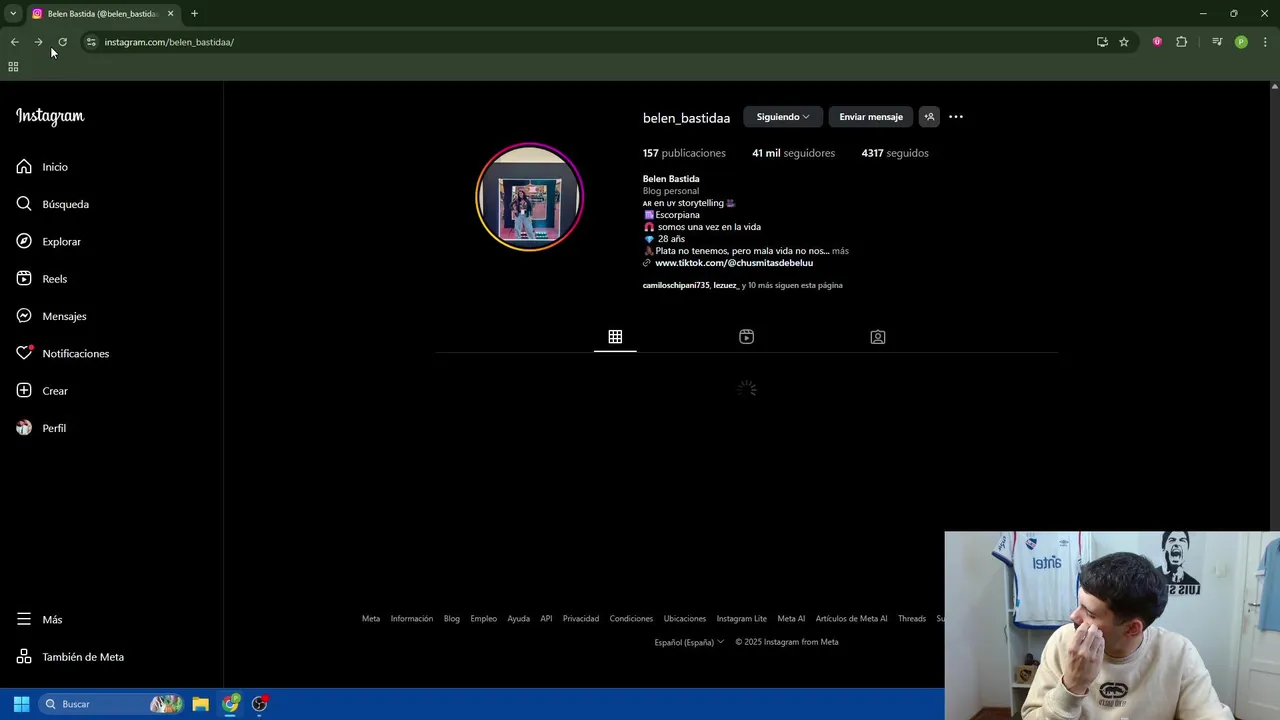This screenshot has width=1280, height=720.
Task: Open the profile three-dots options
Action: click(956, 117)
